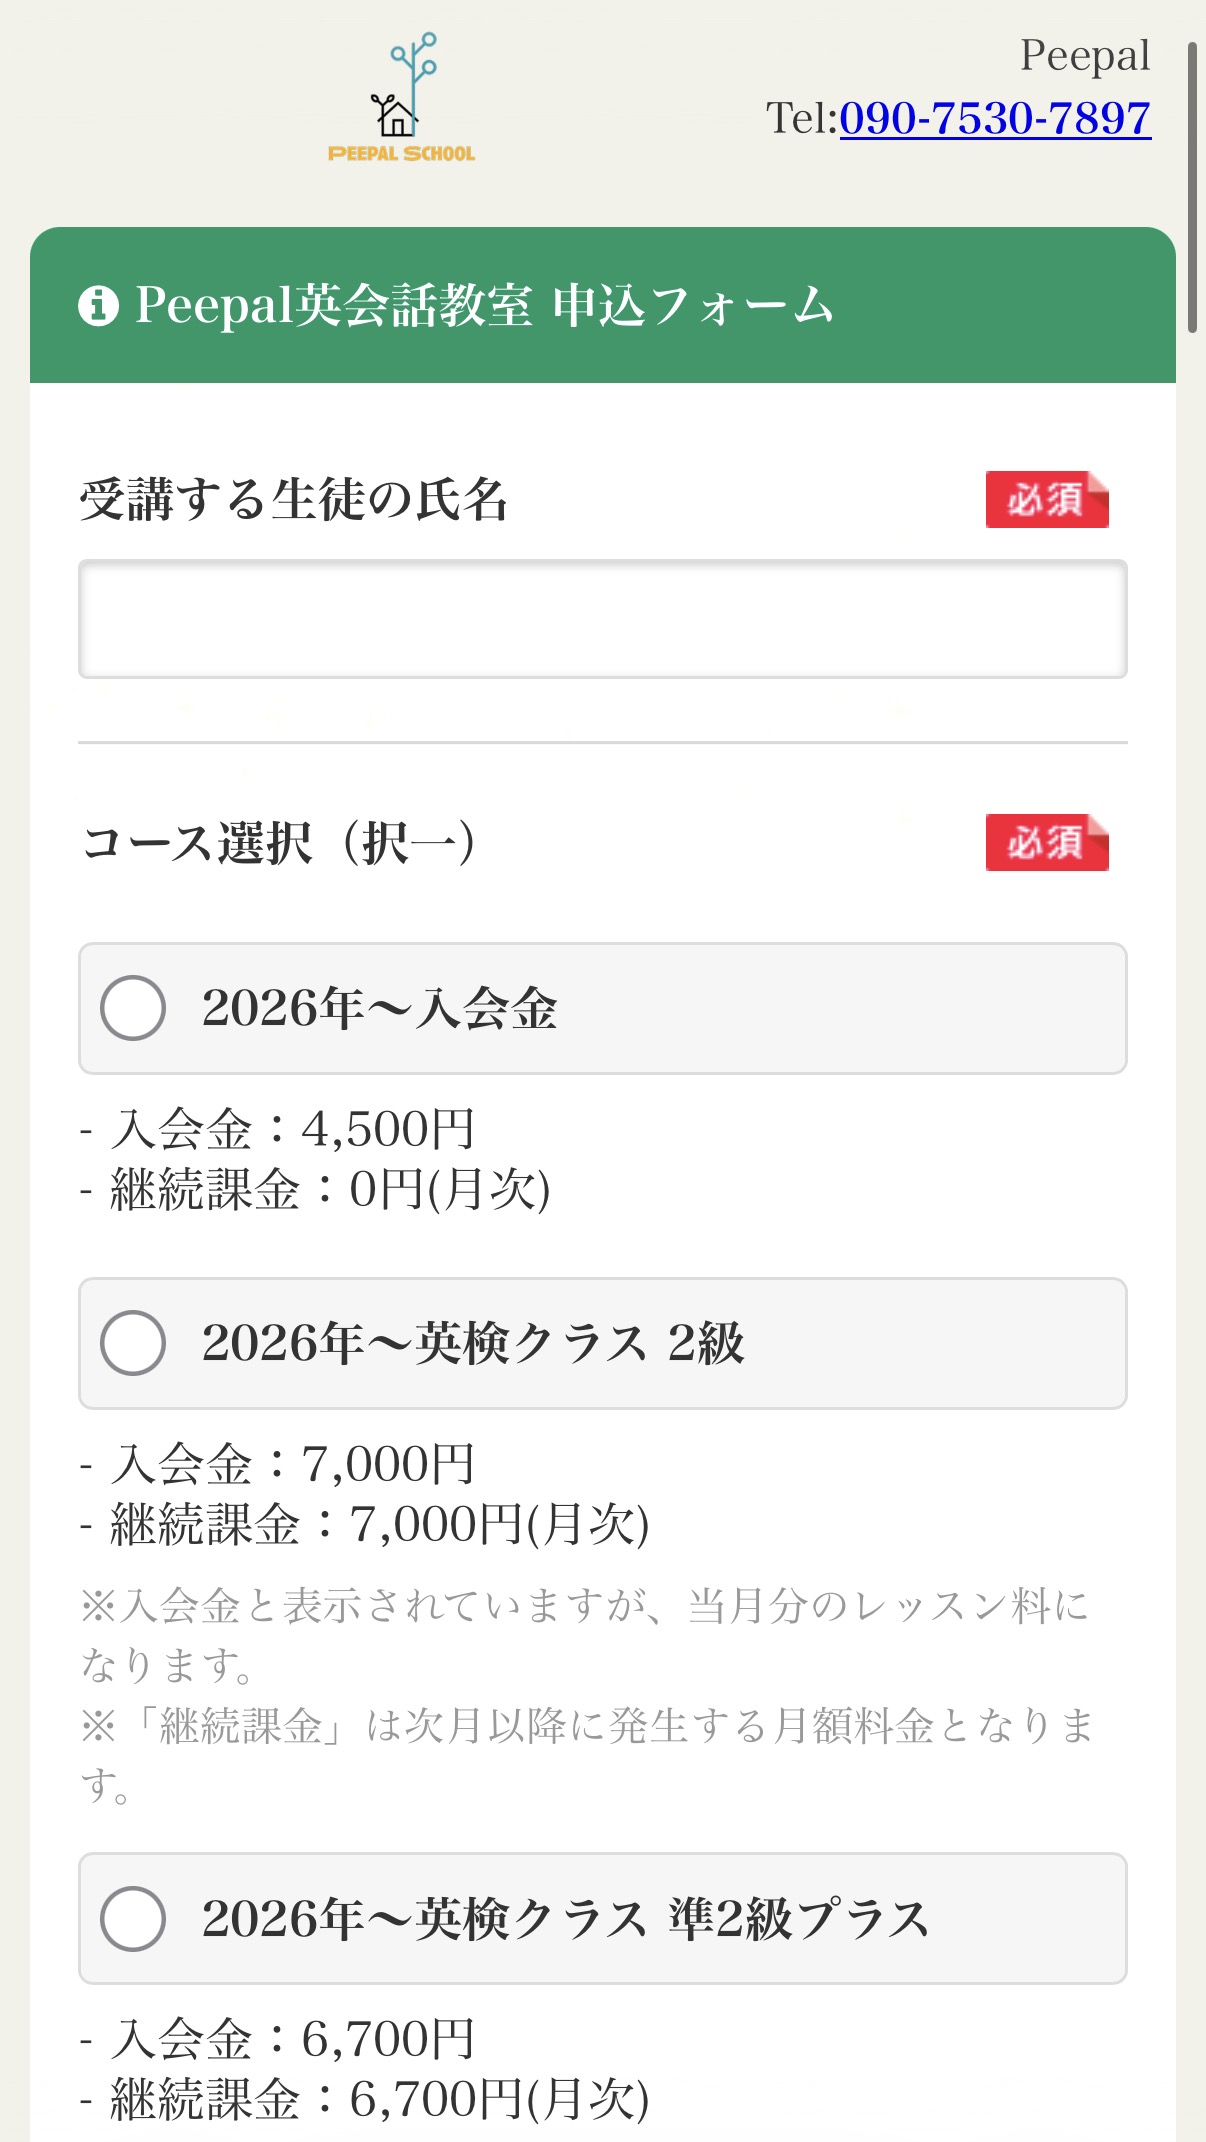
Task: Click the Peepal英会話教室 申込フォーム heading
Action: tap(484, 305)
